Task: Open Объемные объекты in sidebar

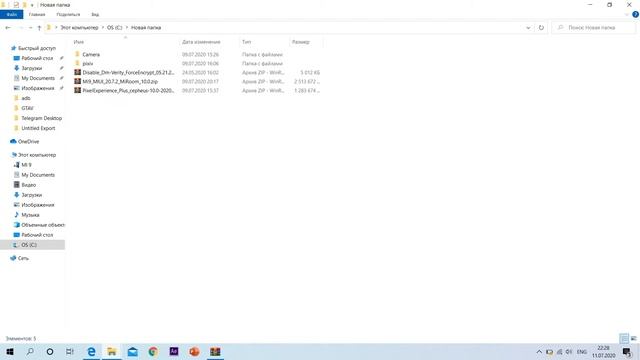Action: coord(43,225)
